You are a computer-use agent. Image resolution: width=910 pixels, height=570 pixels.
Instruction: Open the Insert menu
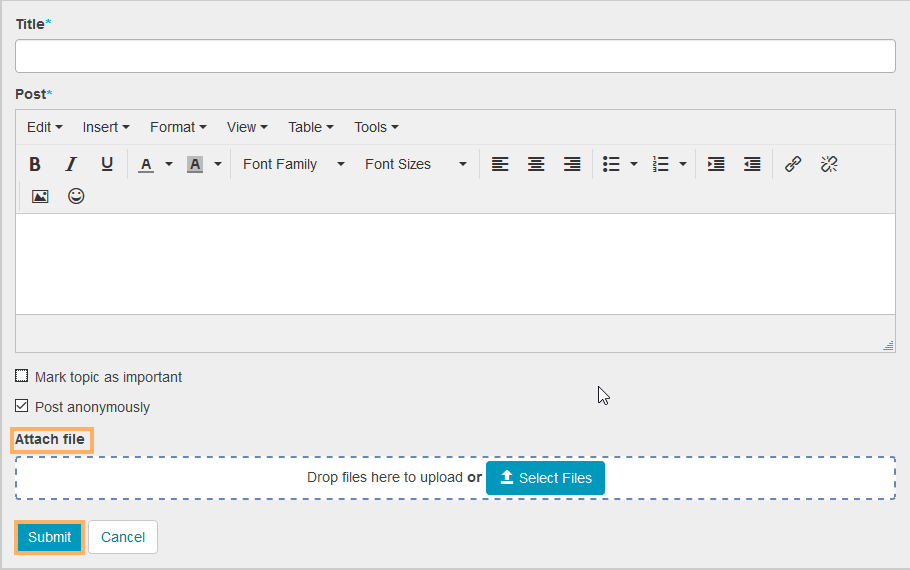[x=106, y=127]
